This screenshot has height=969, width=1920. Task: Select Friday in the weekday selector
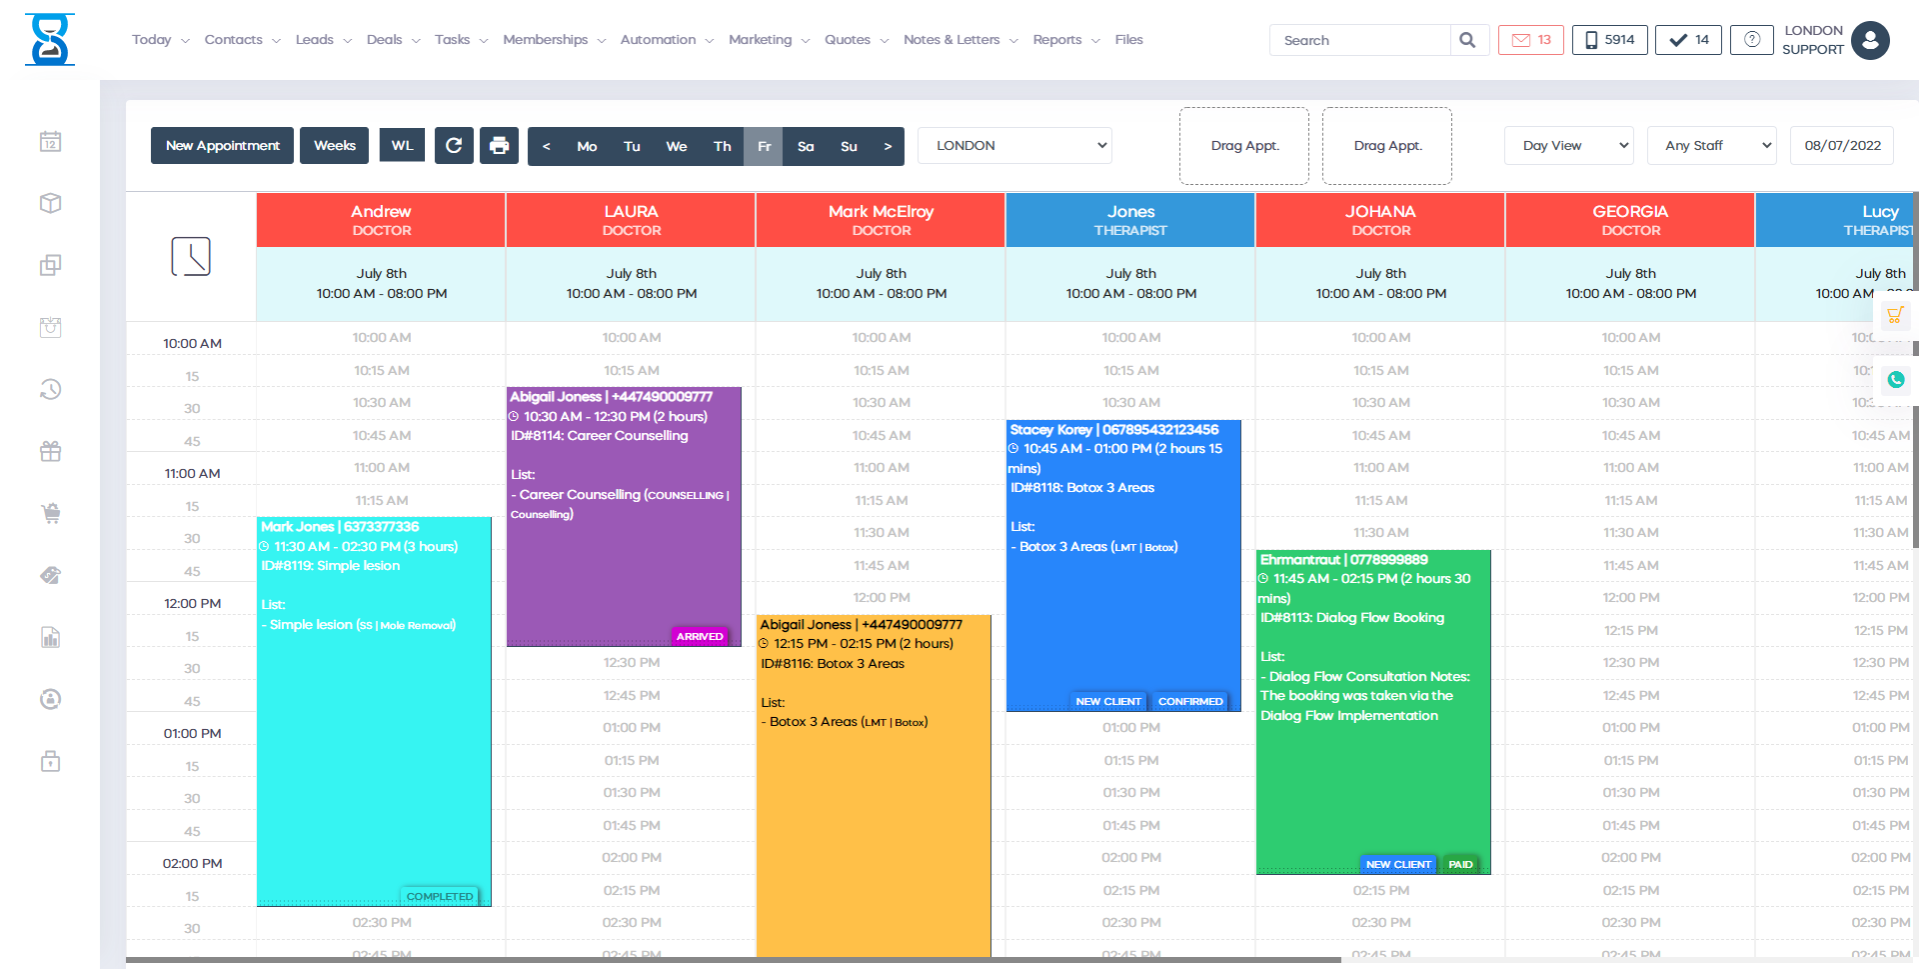pyautogui.click(x=764, y=146)
